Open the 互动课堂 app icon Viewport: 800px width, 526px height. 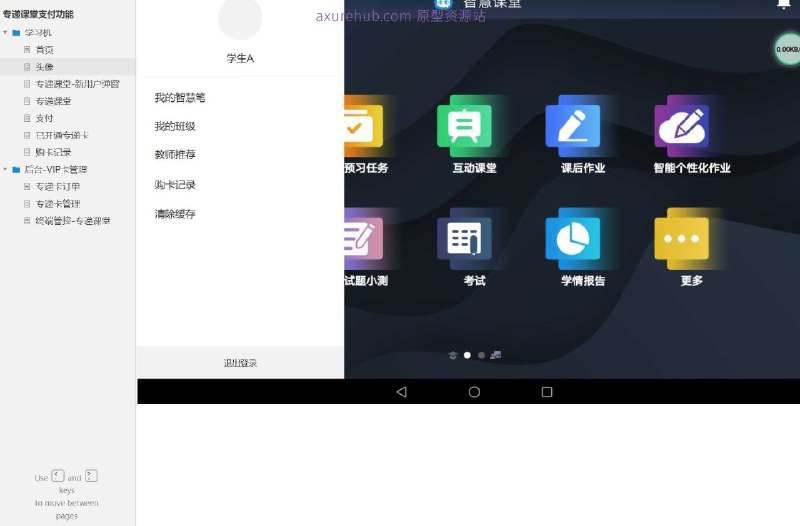(464, 126)
